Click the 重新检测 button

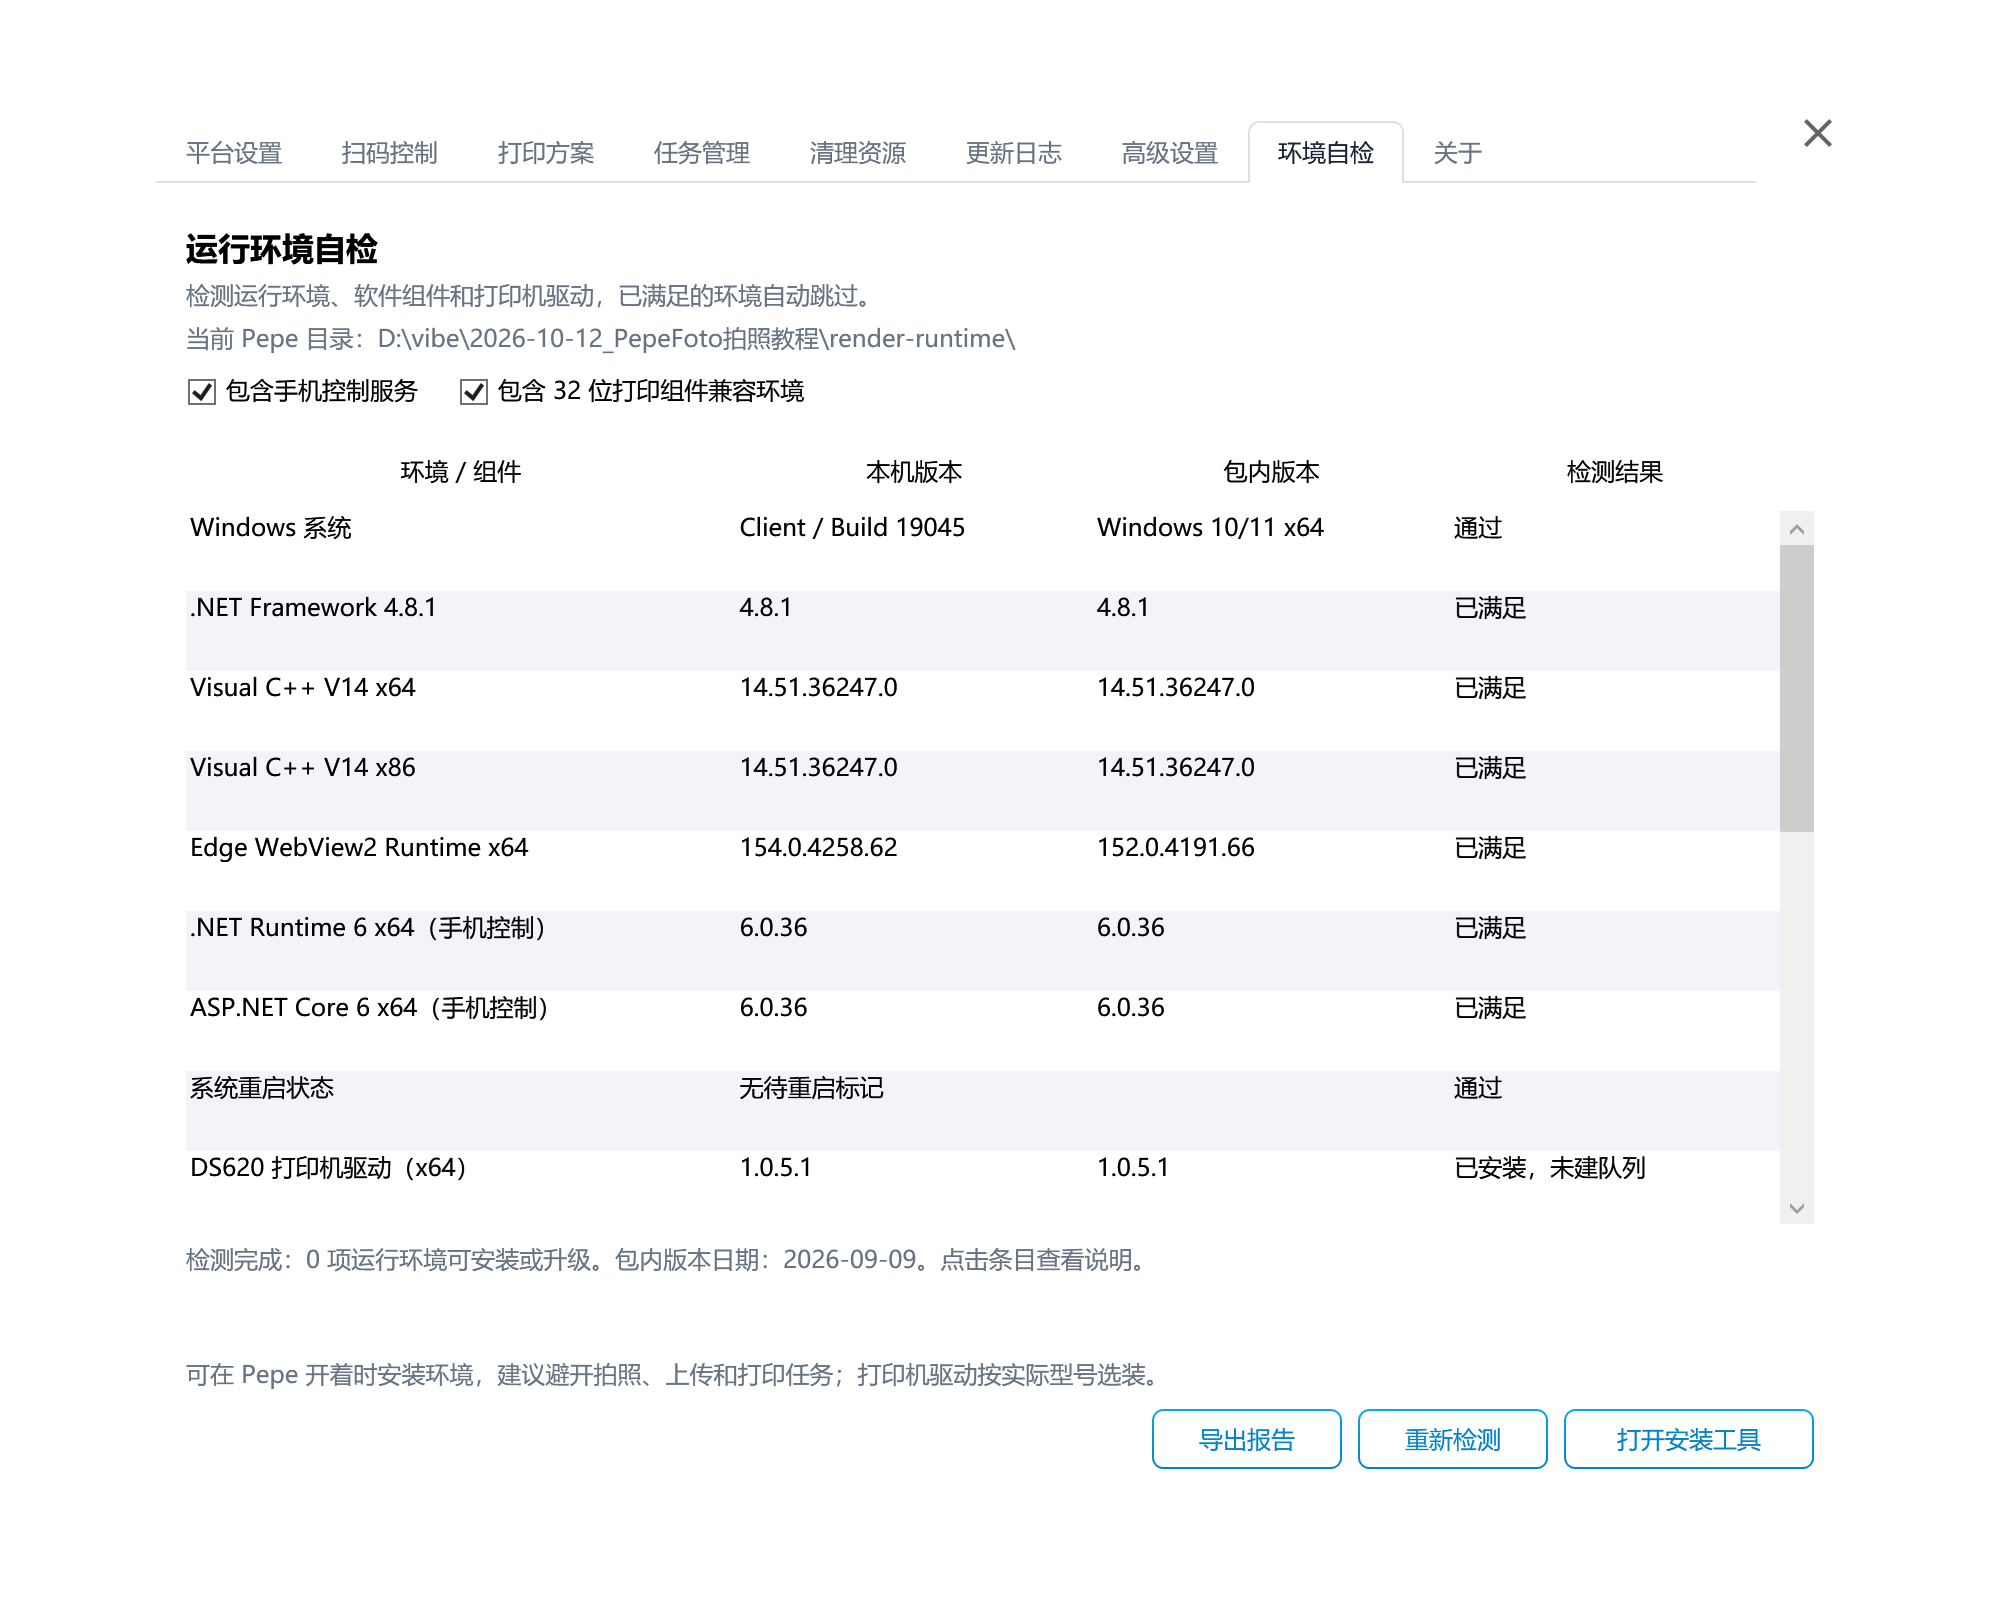tap(1453, 1439)
